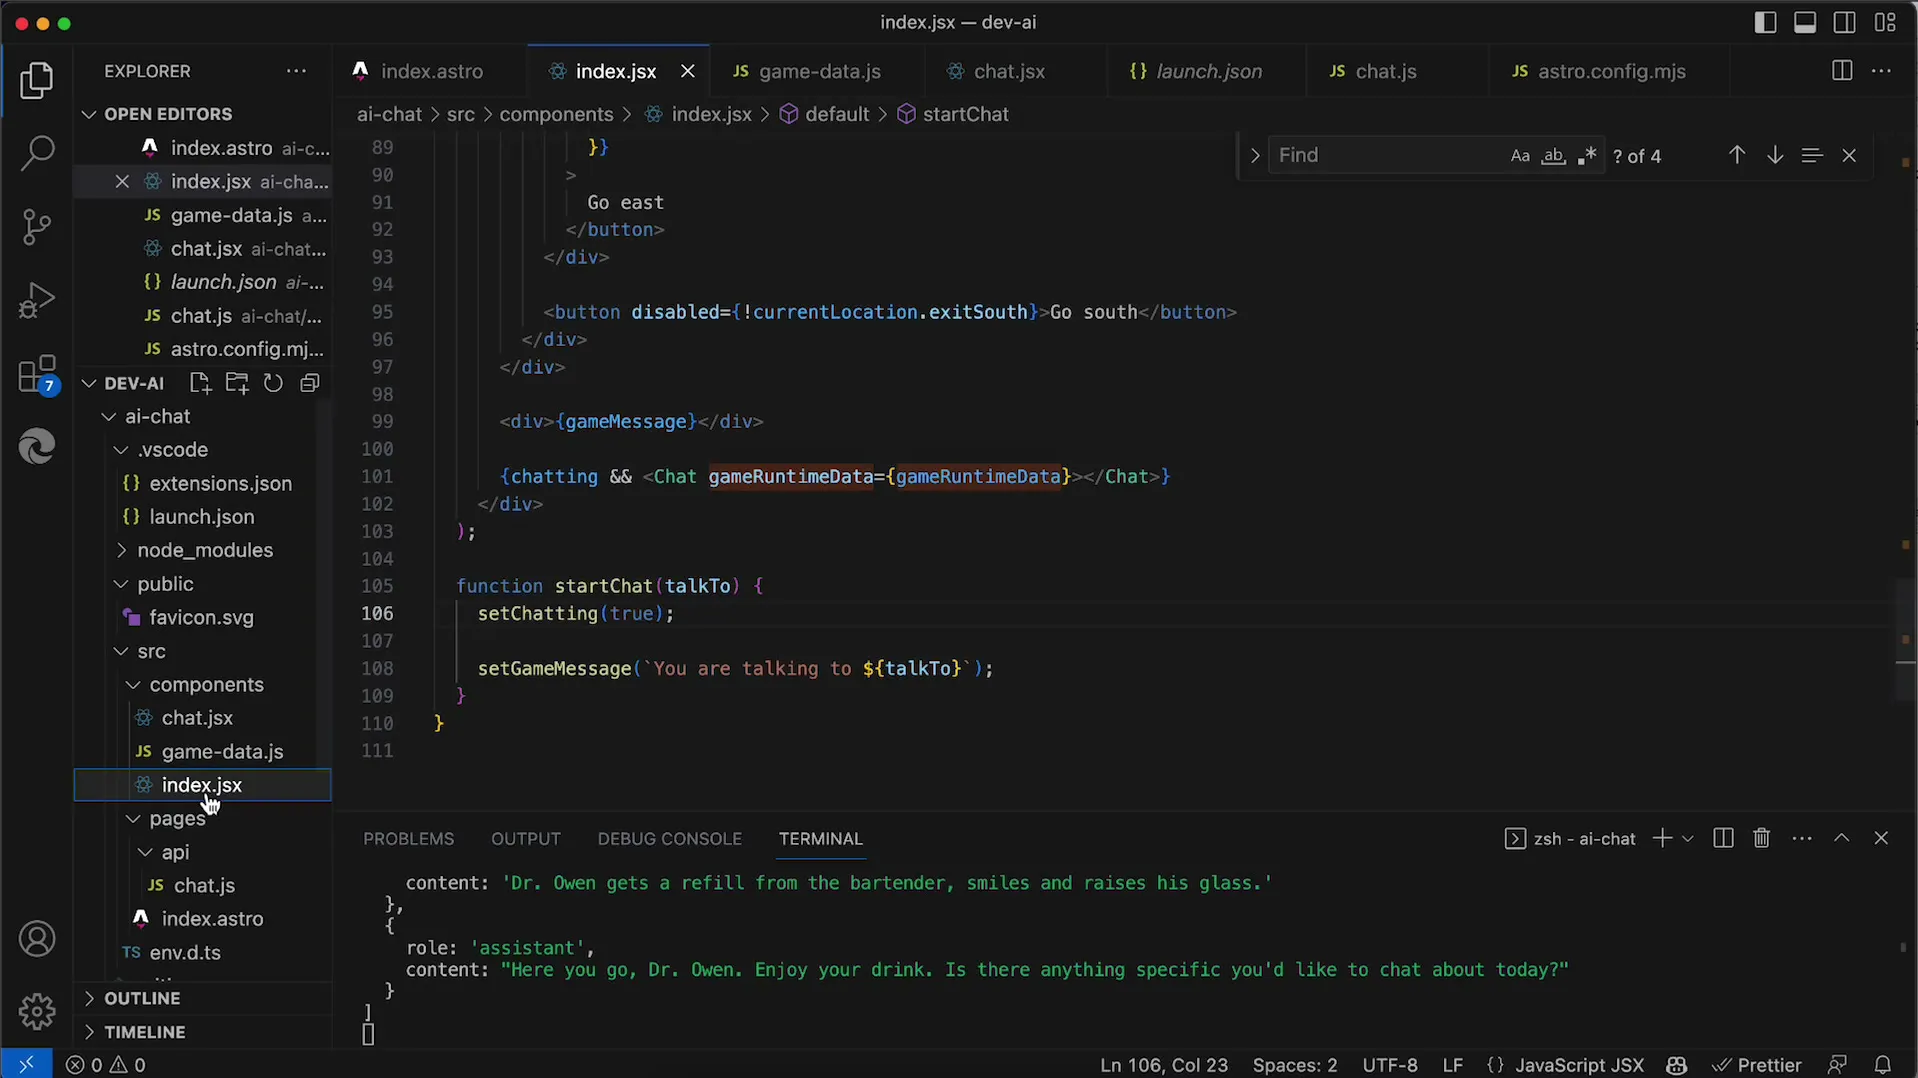1918x1078 pixels.
Task: Open the Accounts menu icon
Action: pyautogui.click(x=37, y=939)
